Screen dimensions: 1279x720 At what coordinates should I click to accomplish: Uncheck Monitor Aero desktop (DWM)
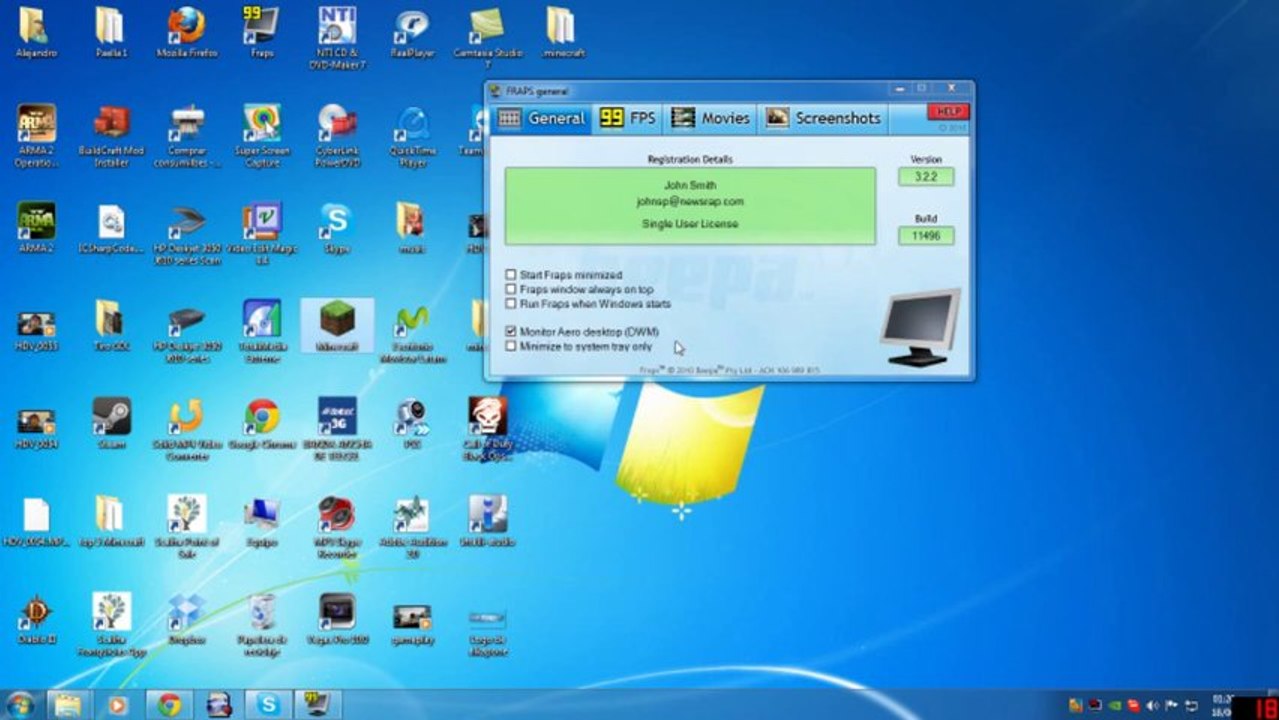point(511,331)
